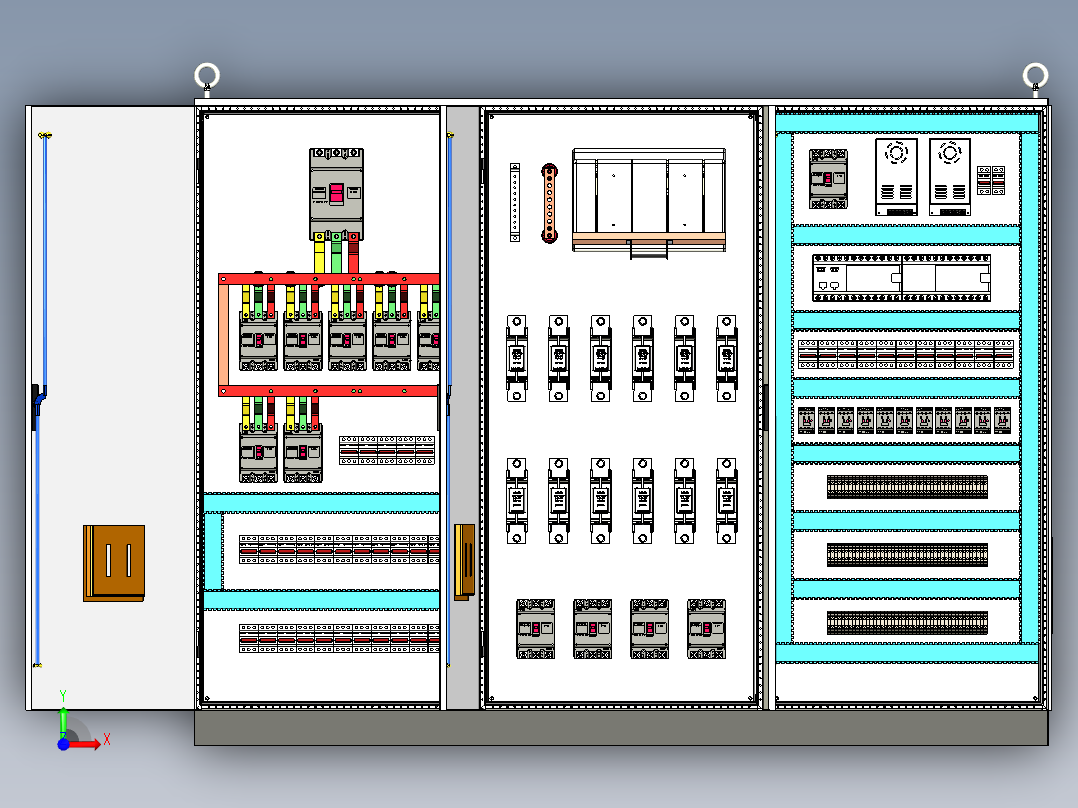
Task: Pick the red-striped MCB row in right panel
Action: pyautogui.click(x=906, y=354)
